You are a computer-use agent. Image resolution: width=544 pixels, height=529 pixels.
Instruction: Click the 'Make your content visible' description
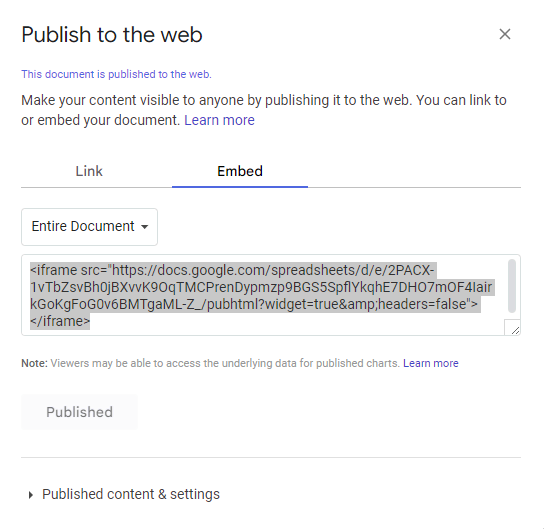264,110
